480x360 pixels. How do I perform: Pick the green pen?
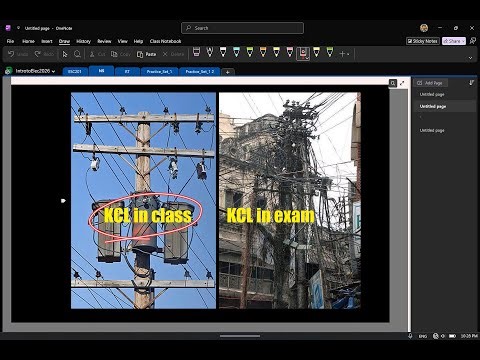click(x=250, y=52)
